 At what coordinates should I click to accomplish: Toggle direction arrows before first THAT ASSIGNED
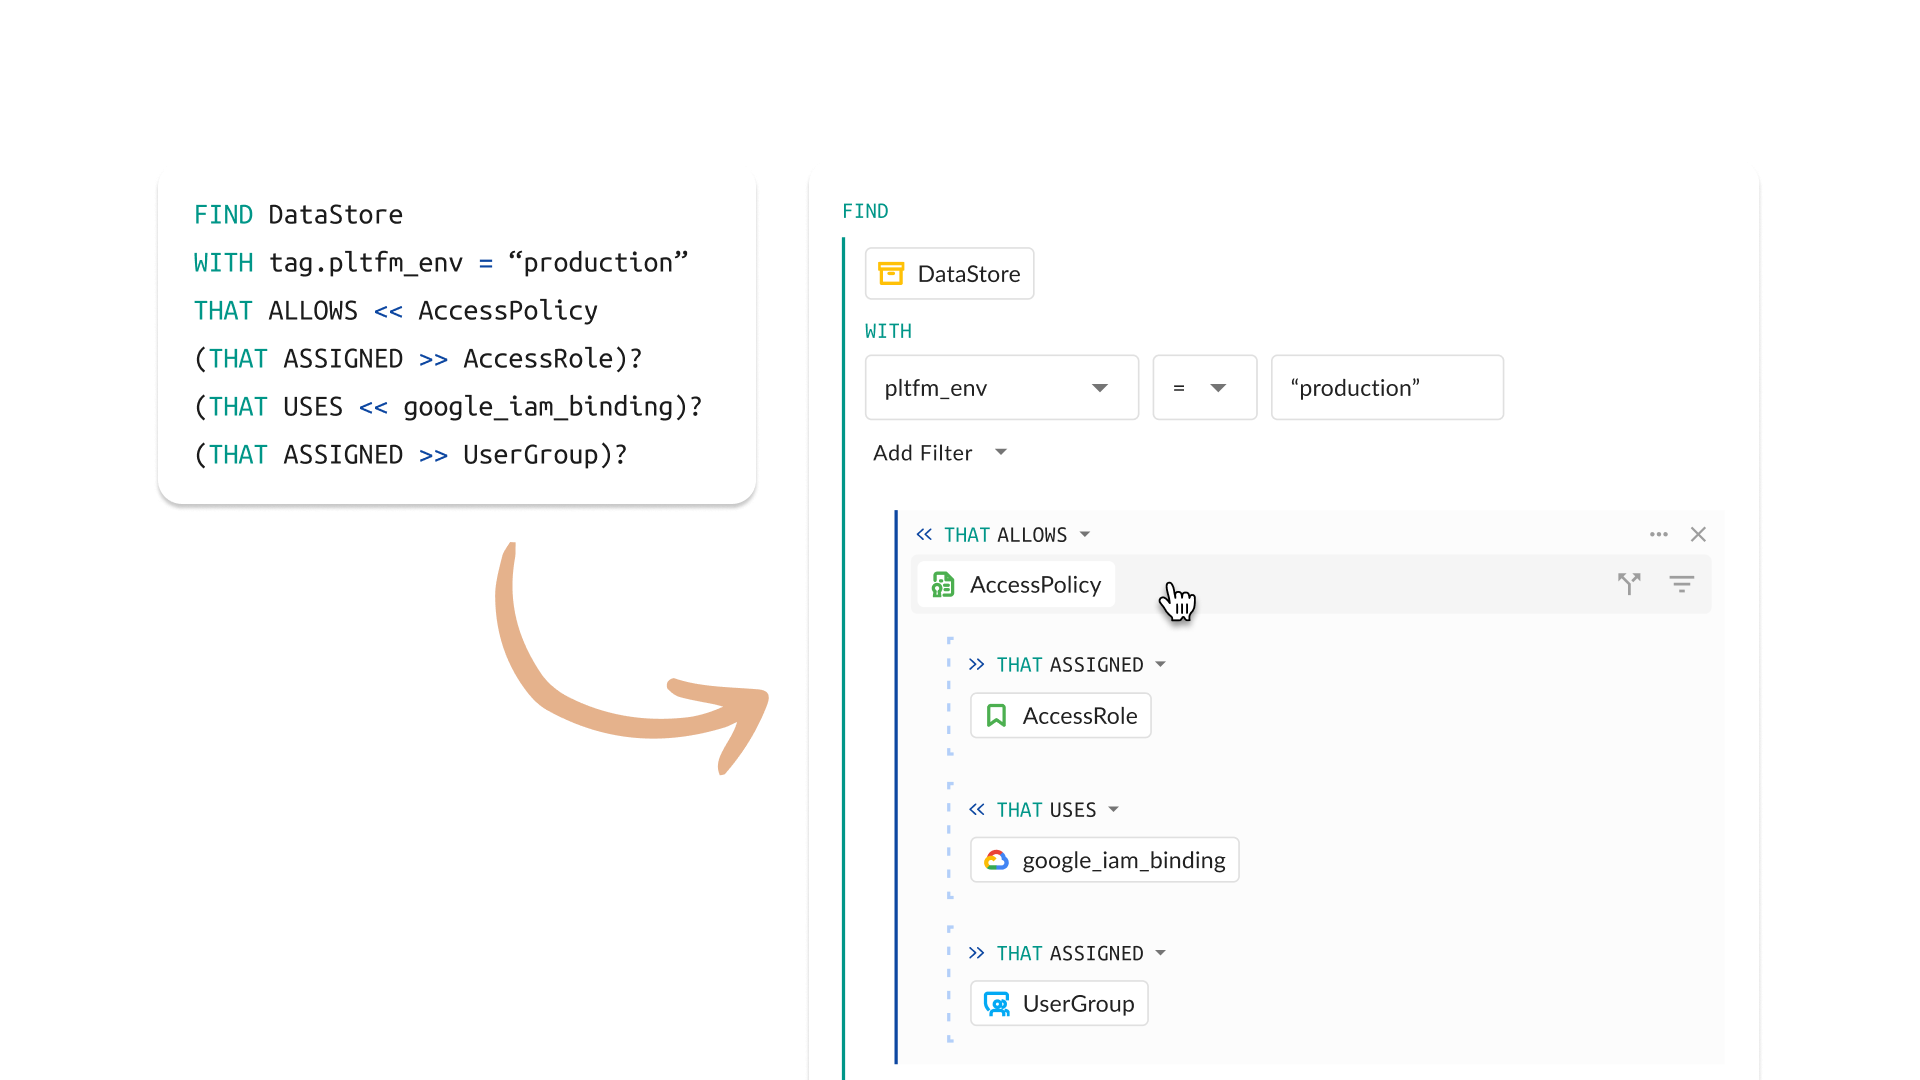[x=977, y=665]
